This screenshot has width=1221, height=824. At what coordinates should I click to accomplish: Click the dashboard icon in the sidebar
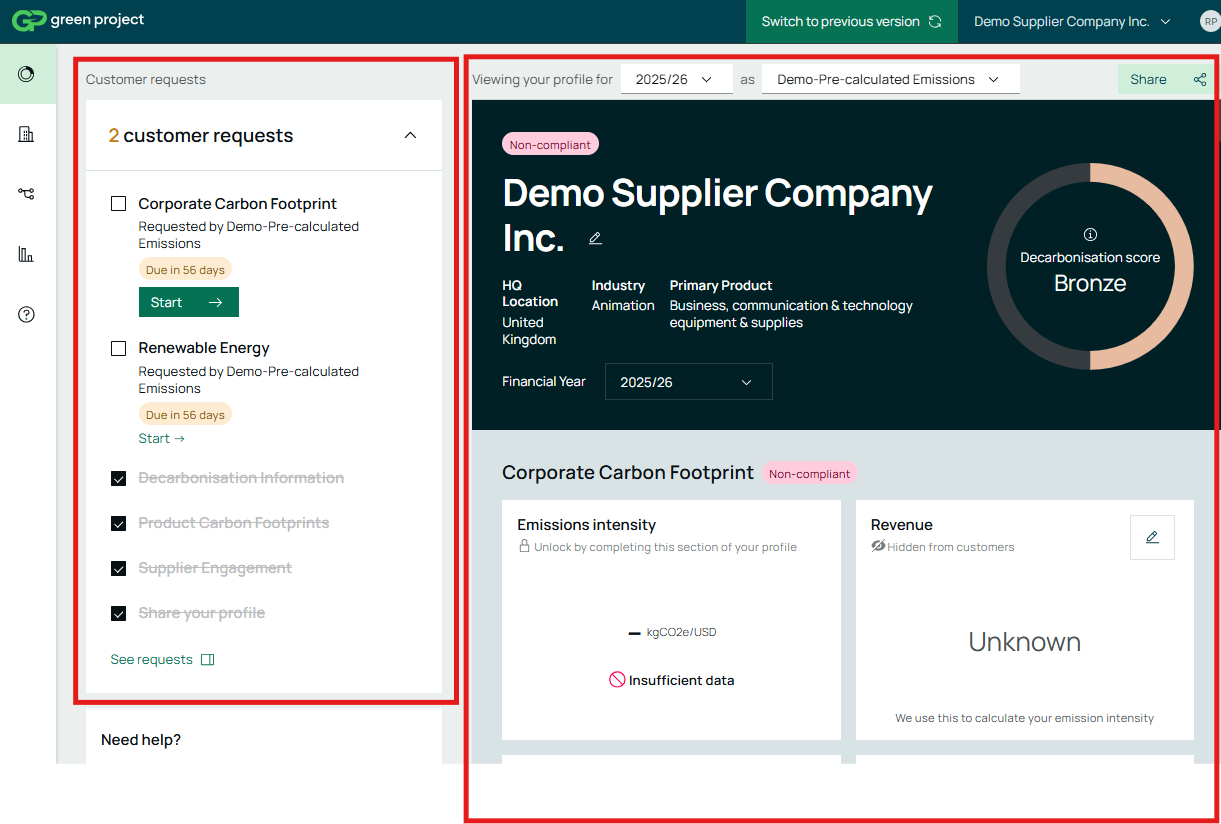(x=27, y=74)
